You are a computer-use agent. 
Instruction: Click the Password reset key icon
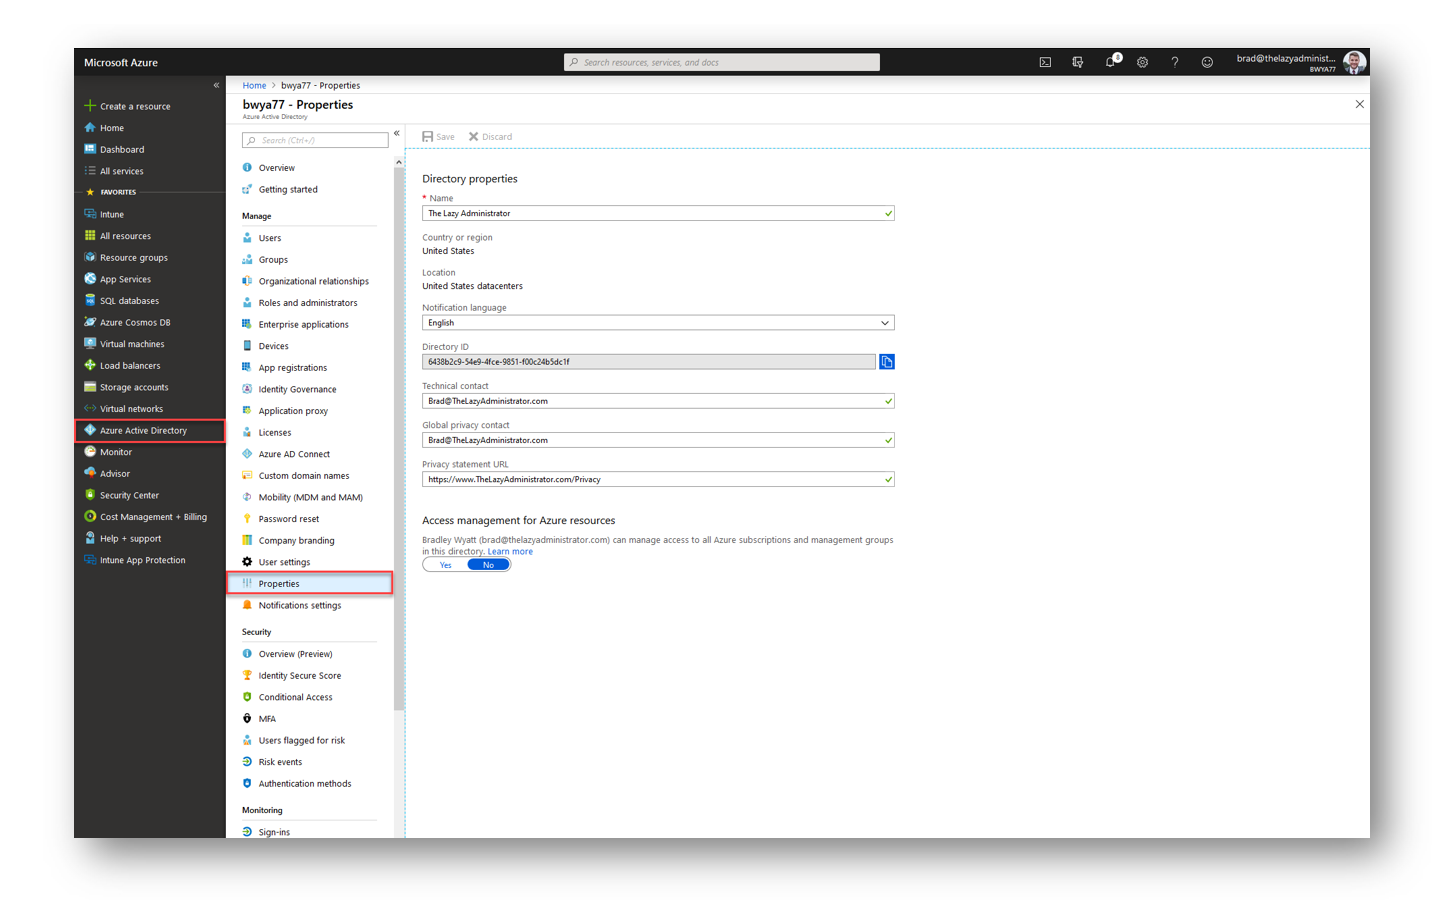pos(247,519)
